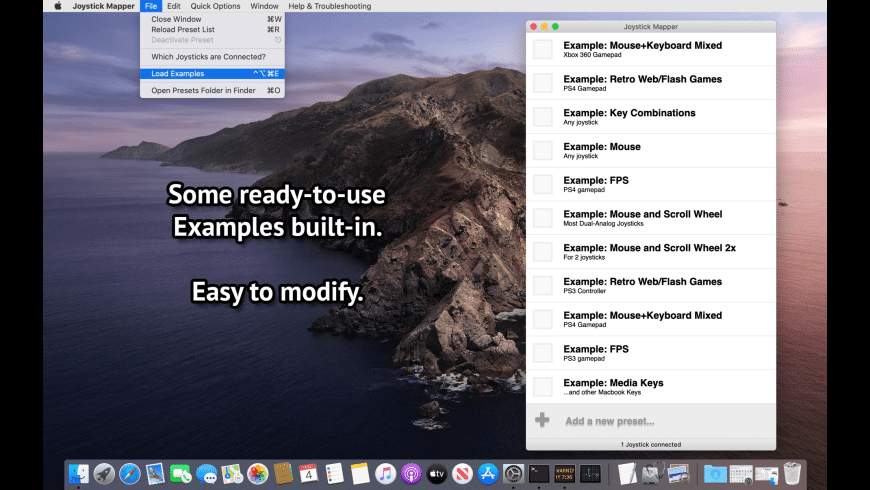Open the Music app in dock
This screenshot has width=870, height=490.
(385, 474)
